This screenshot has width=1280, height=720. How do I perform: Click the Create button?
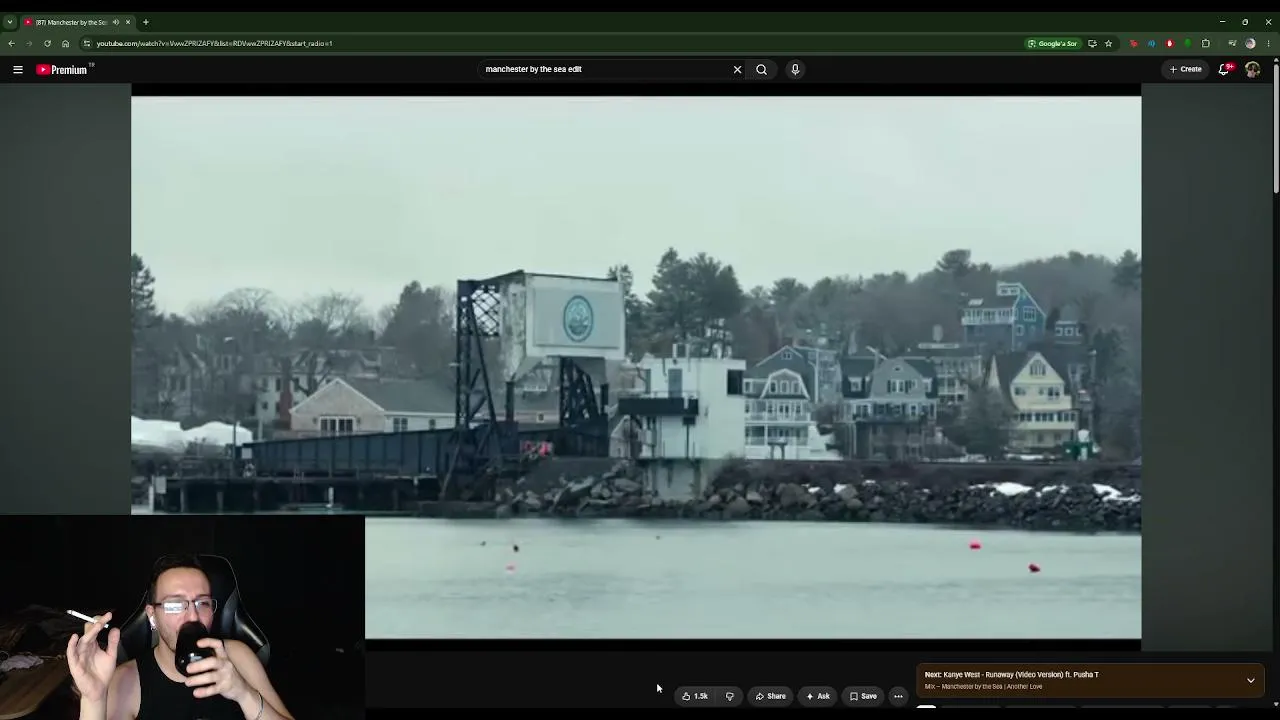coord(1186,69)
